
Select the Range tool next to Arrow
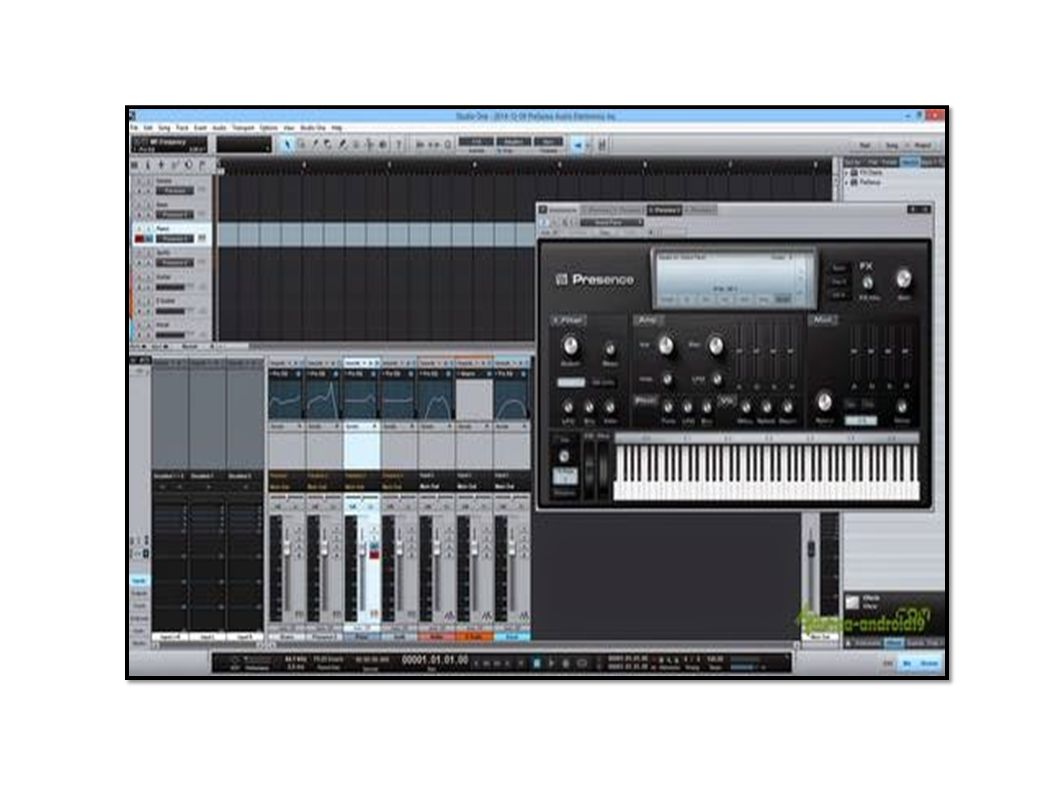coord(302,144)
